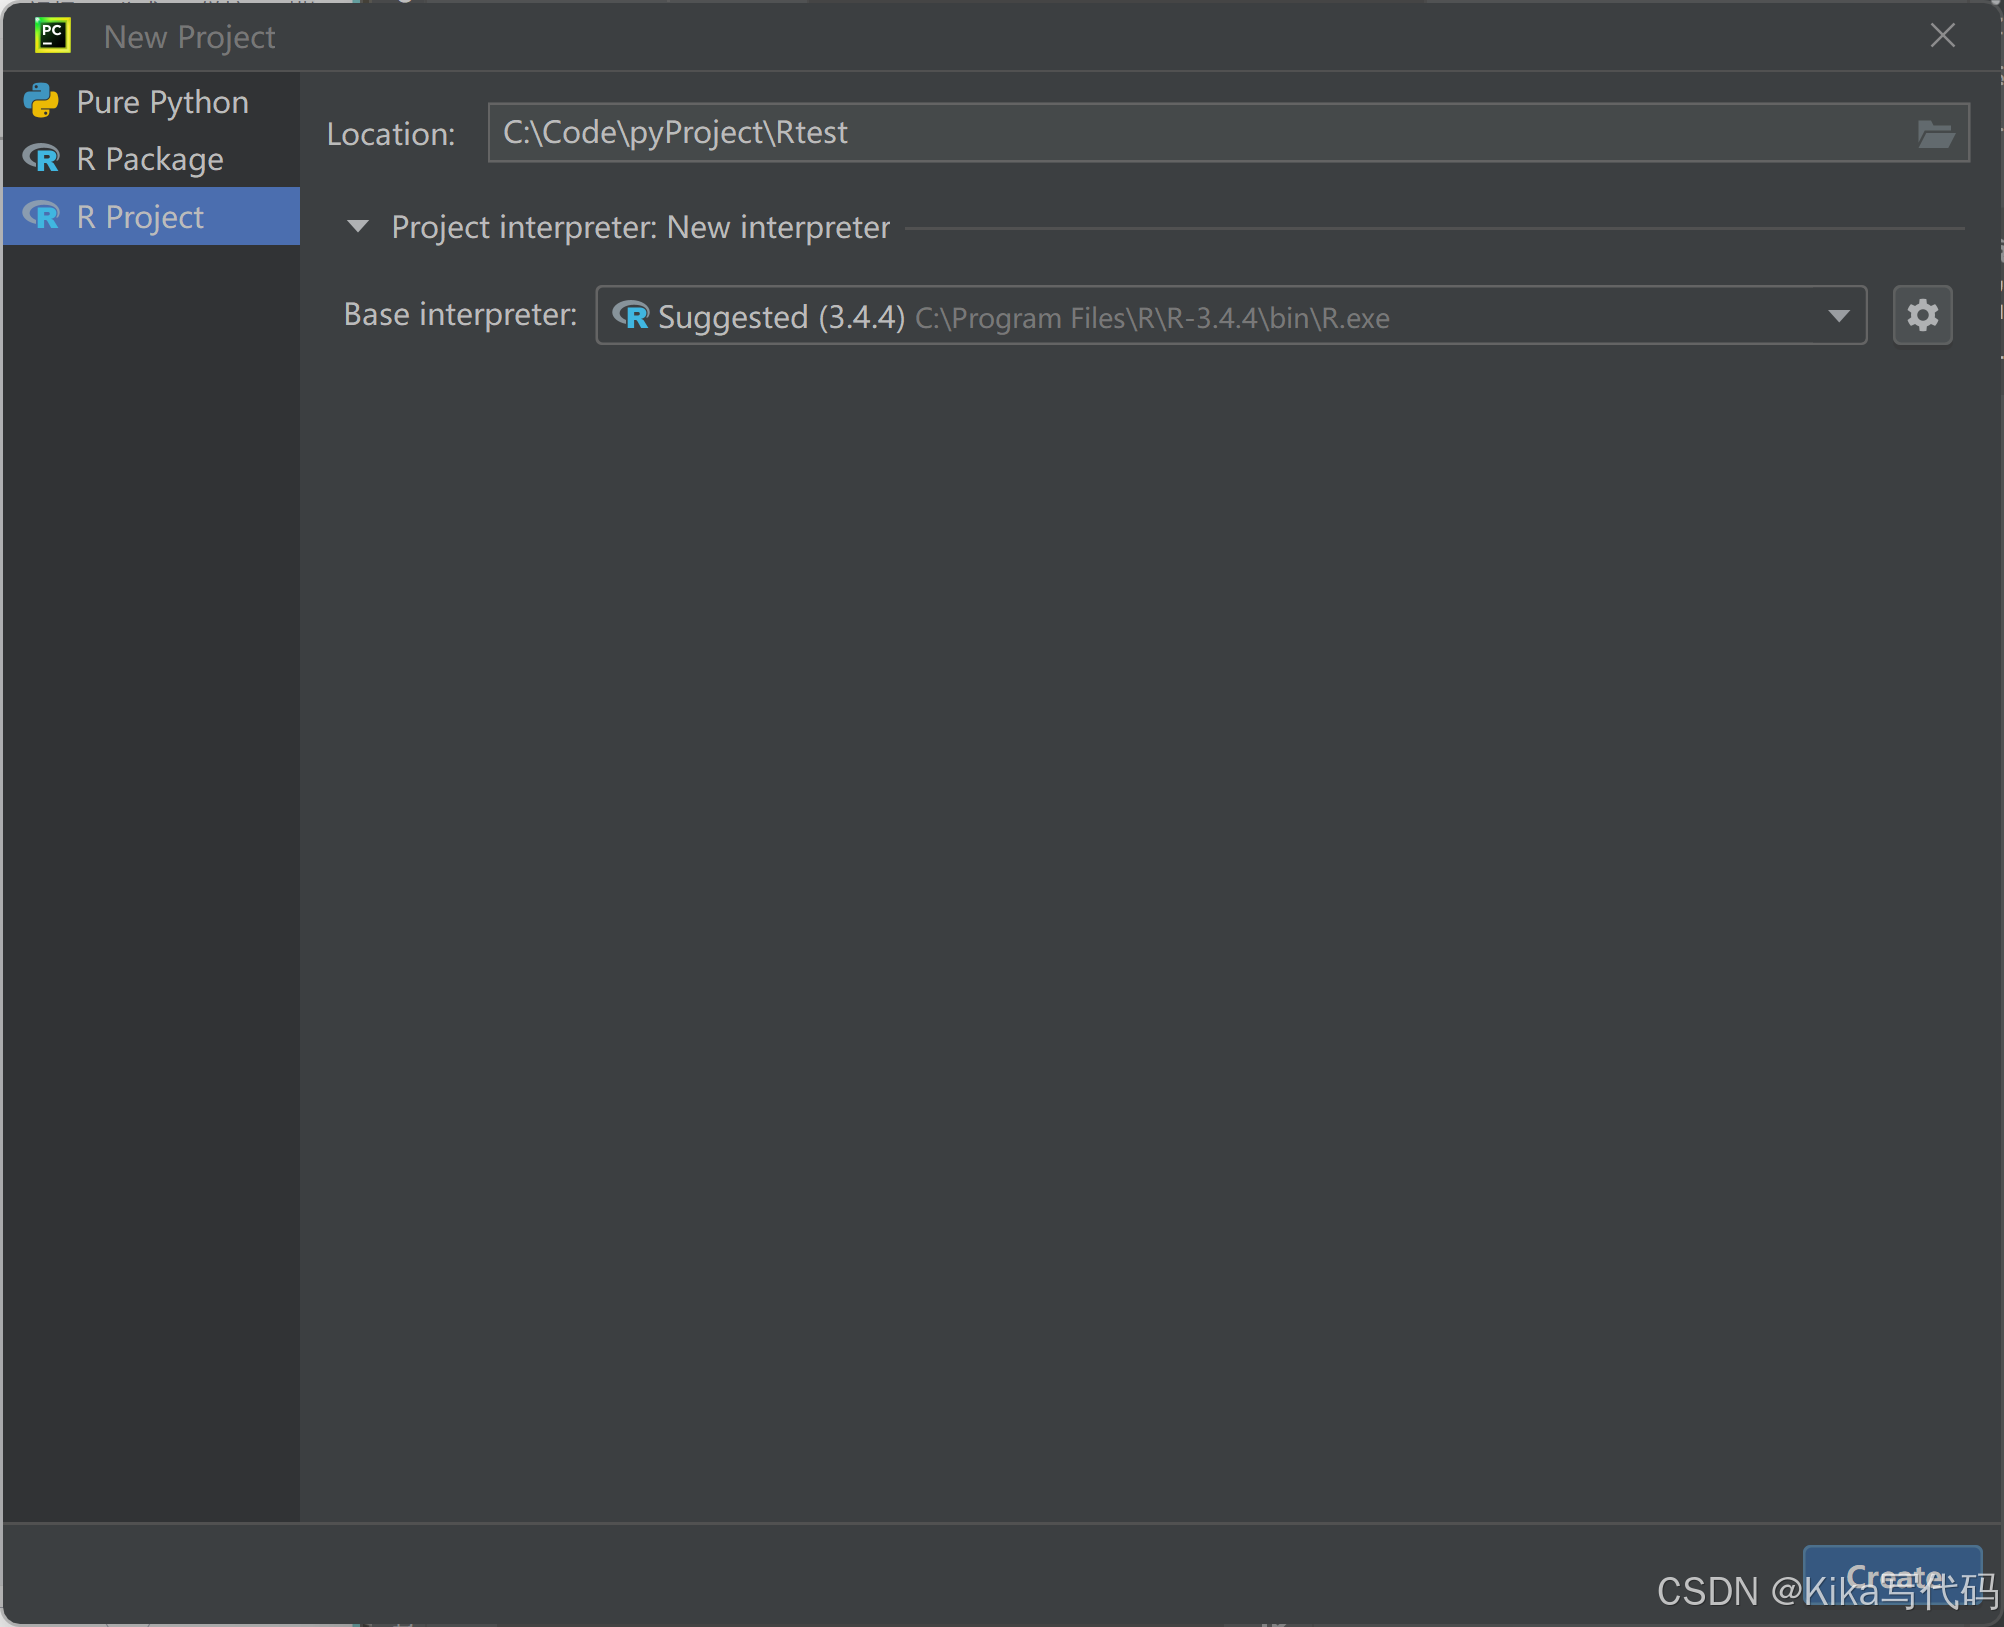The image size is (2004, 1627).
Task: Click the PyCharm logo in title bar
Action: [52, 36]
